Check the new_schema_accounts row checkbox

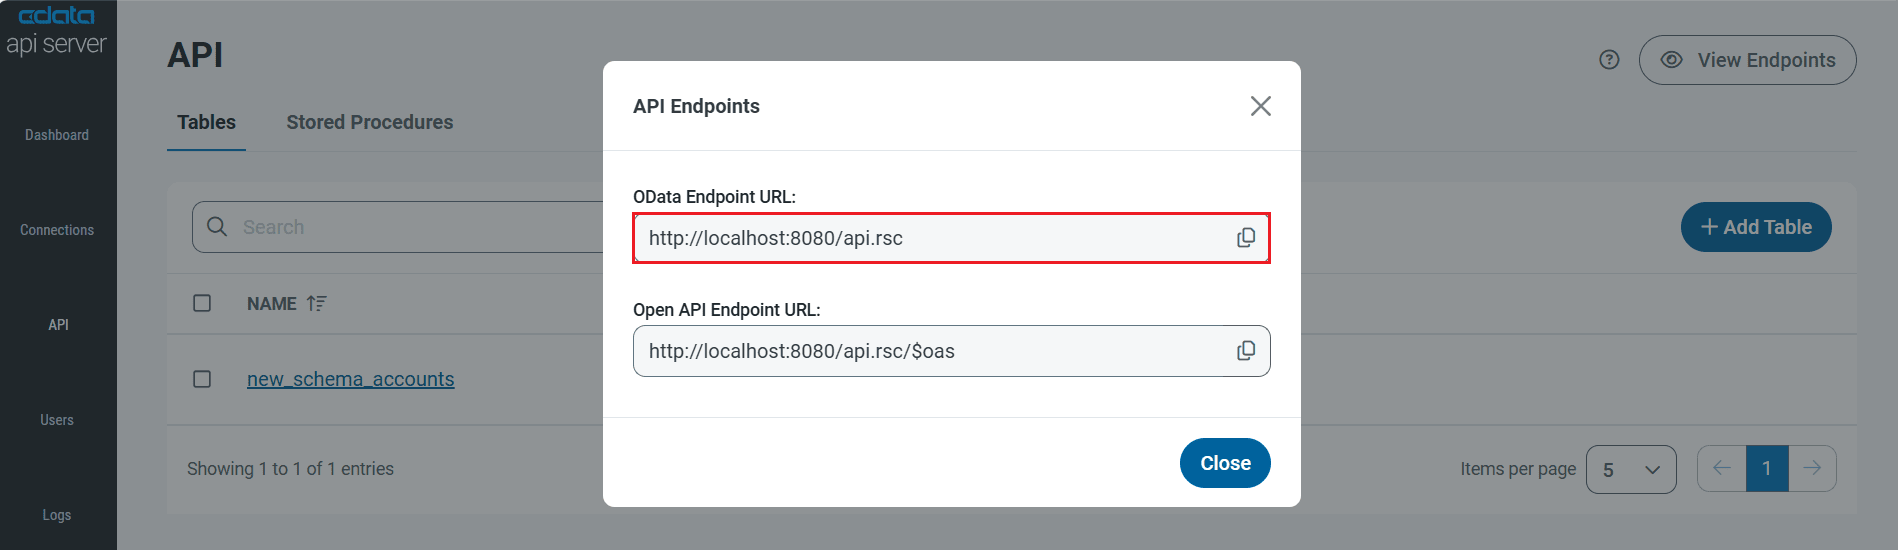[x=202, y=379]
